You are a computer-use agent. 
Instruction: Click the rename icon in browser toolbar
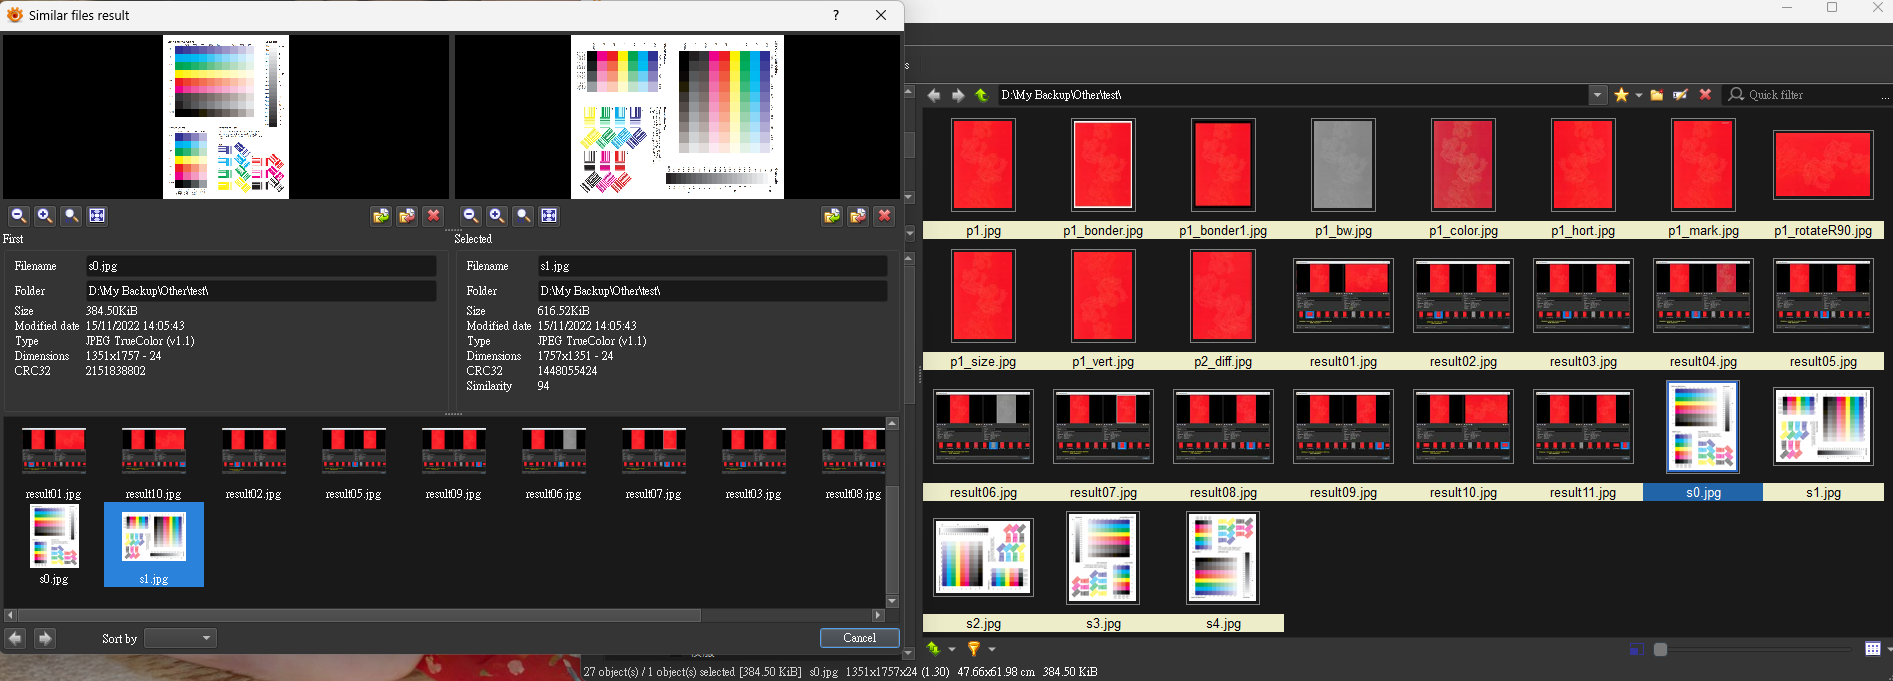[1681, 95]
